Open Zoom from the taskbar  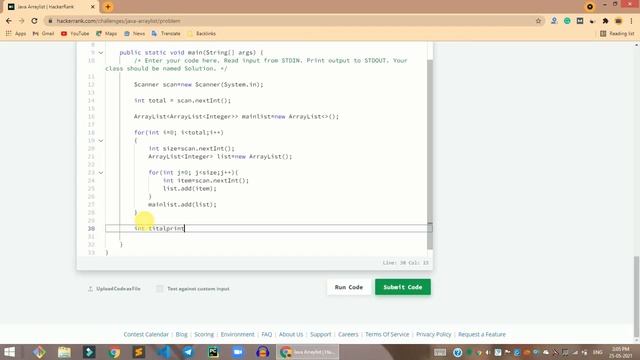click(238, 352)
